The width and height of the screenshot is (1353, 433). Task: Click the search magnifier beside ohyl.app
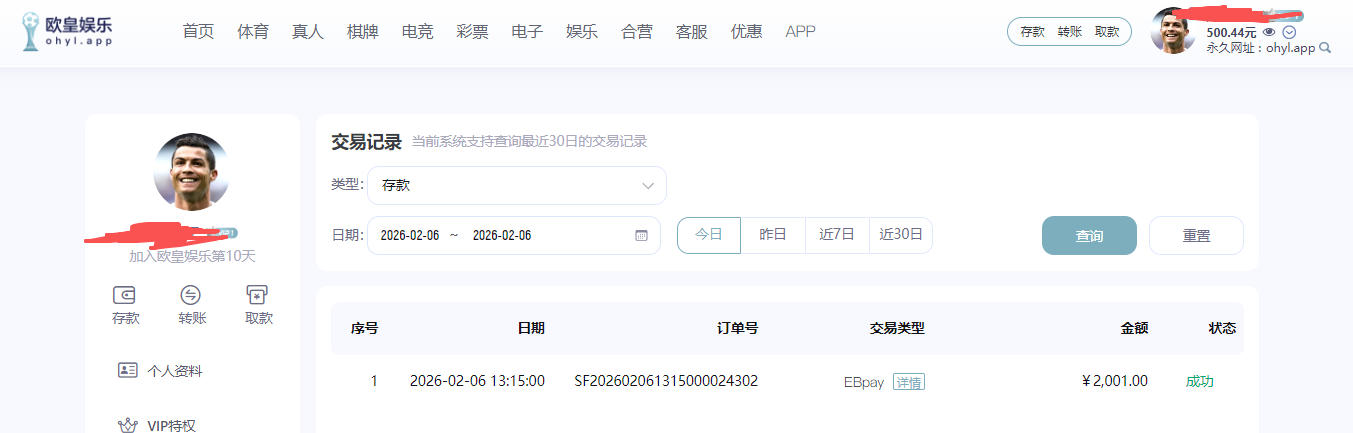pyautogui.click(x=1325, y=48)
